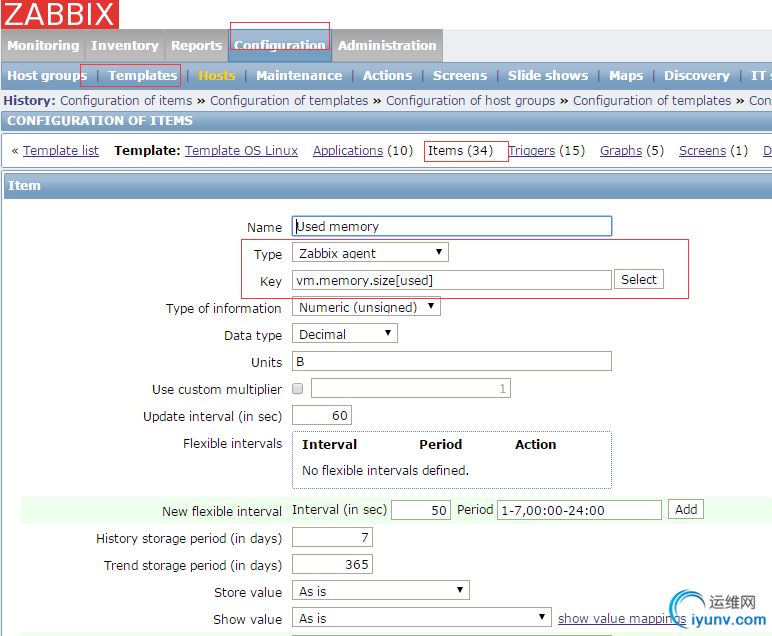Focus the Name field Used memory
Screen dimensions: 772x636
click(x=451, y=226)
